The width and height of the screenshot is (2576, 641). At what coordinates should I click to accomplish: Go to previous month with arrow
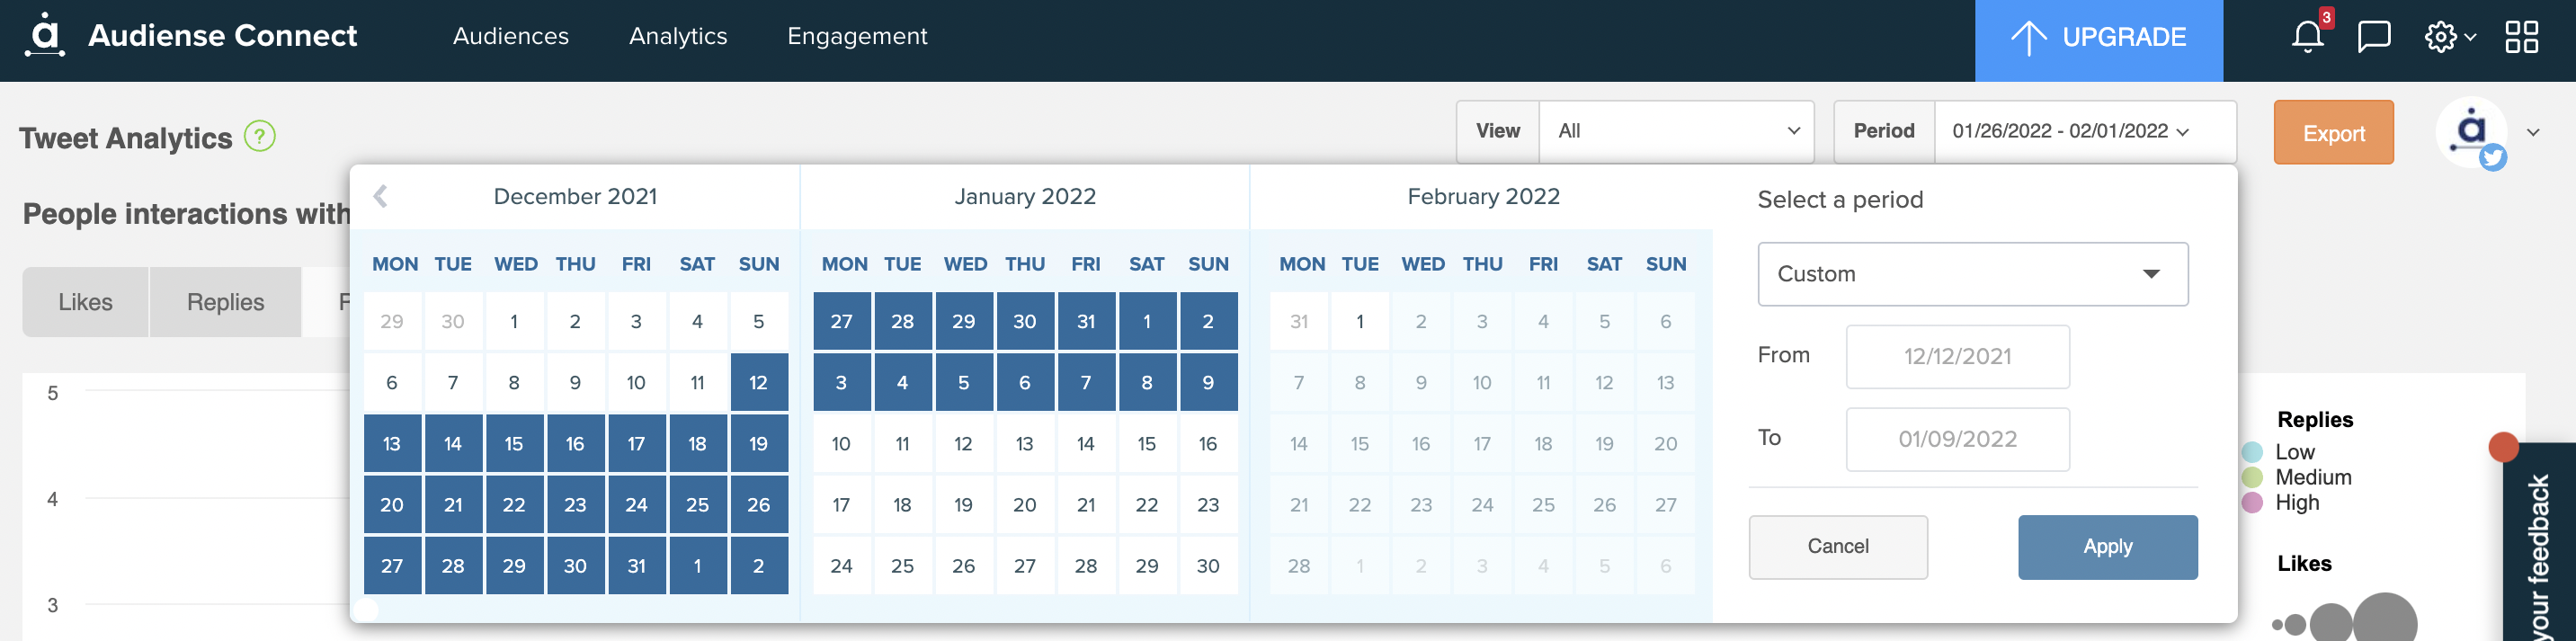tap(380, 196)
